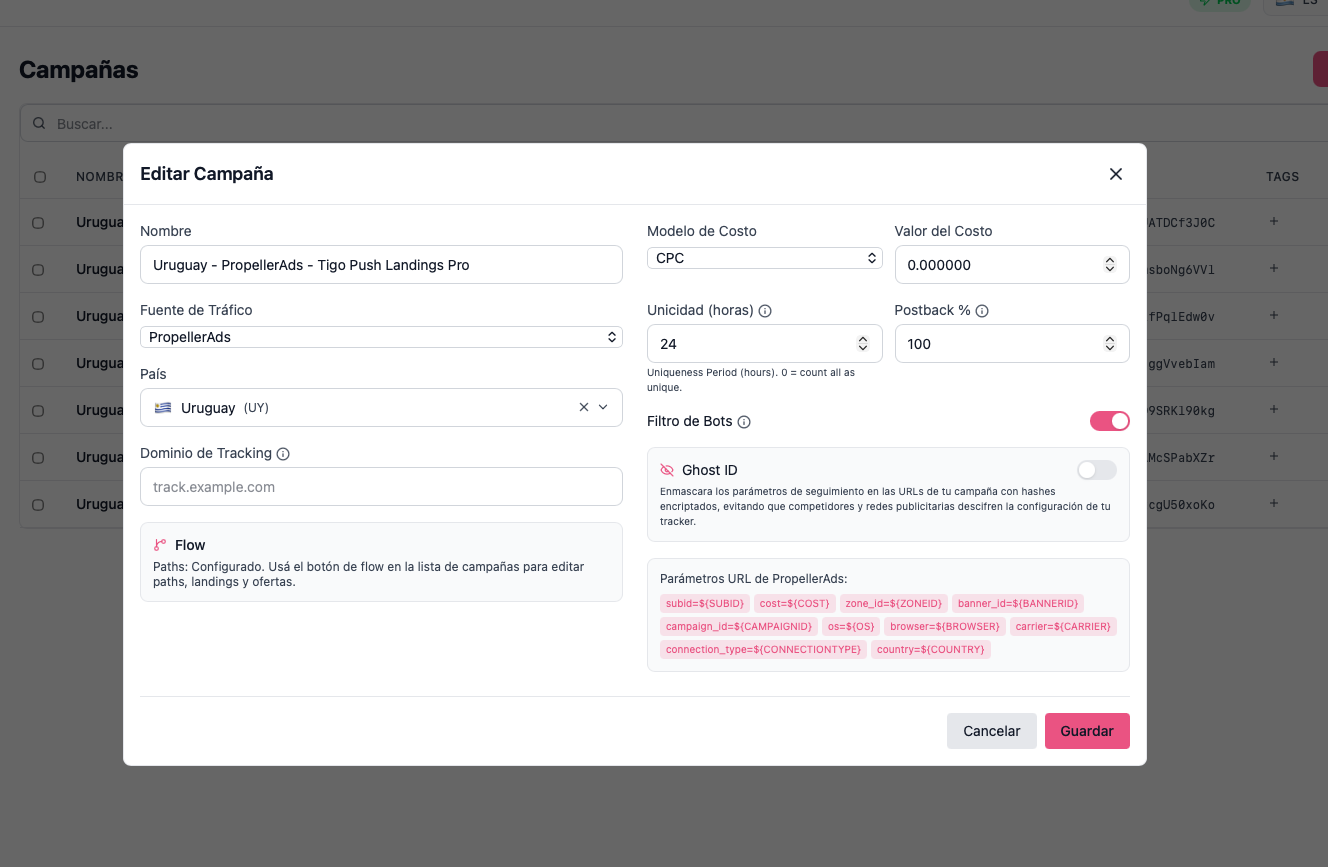The height and width of the screenshot is (867, 1328).
Task: Click the country=${COUNTRY} parameter chip
Action: [x=931, y=650]
